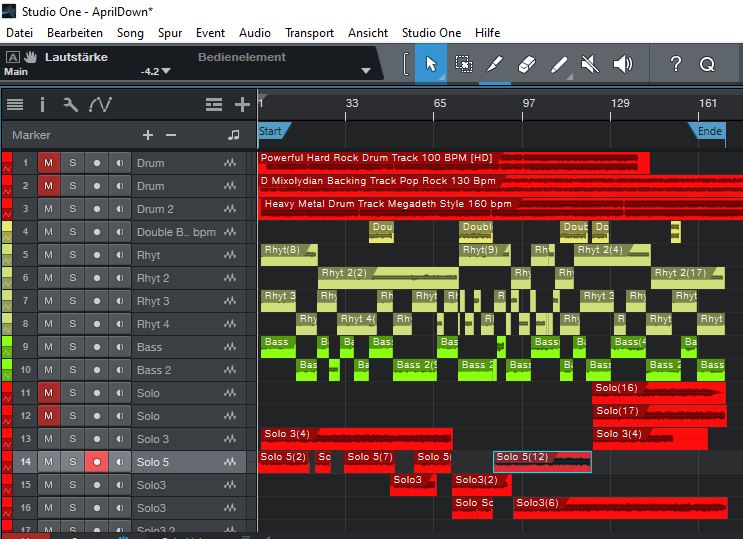Select the Start marker
Screen dimensions: 743x539
(274, 131)
